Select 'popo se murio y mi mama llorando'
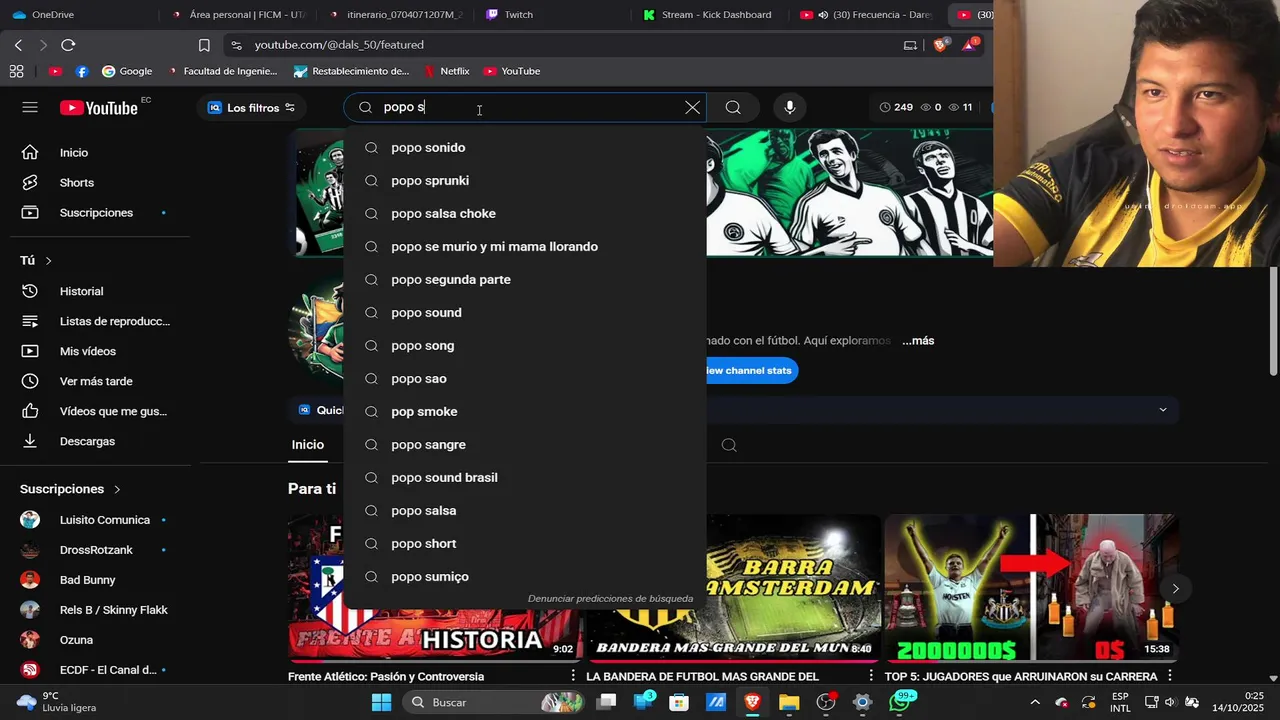Screen dimensions: 1280x720 [x=525, y=247]
